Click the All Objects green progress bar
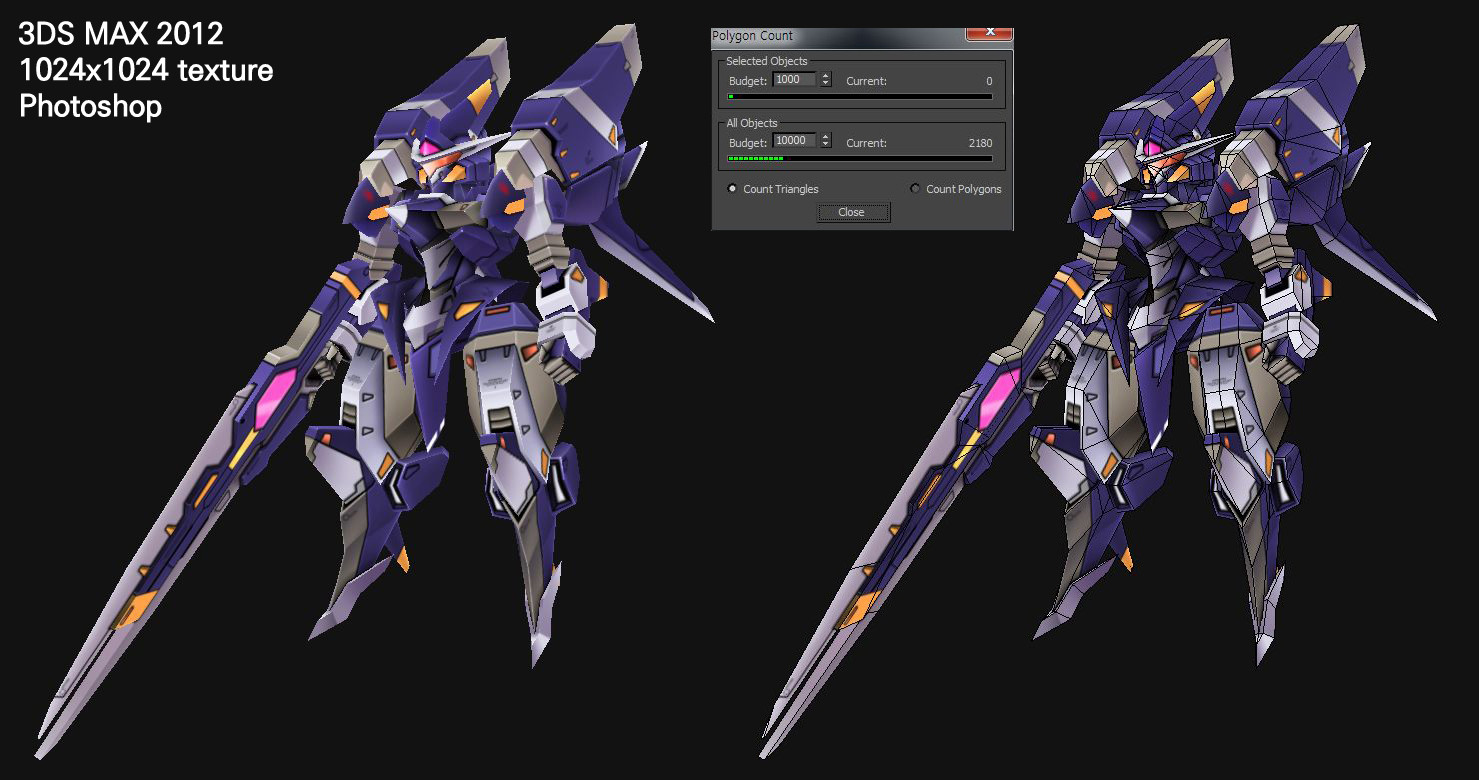The height and width of the screenshot is (780, 1479). point(860,158)
